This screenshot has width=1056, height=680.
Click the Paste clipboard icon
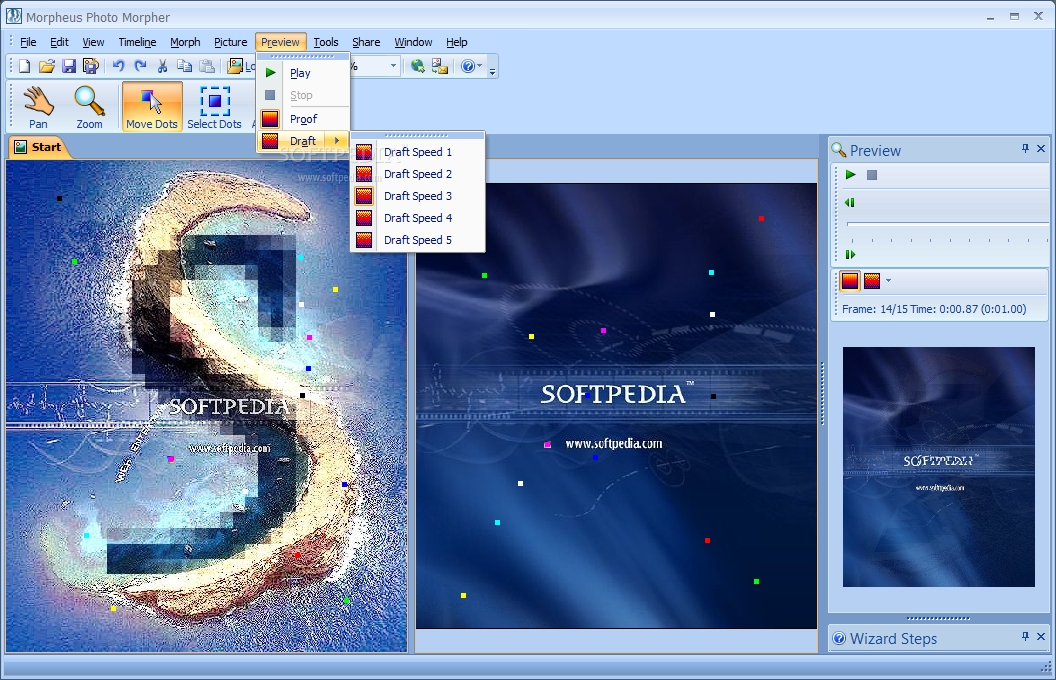[x=207, y=66]
